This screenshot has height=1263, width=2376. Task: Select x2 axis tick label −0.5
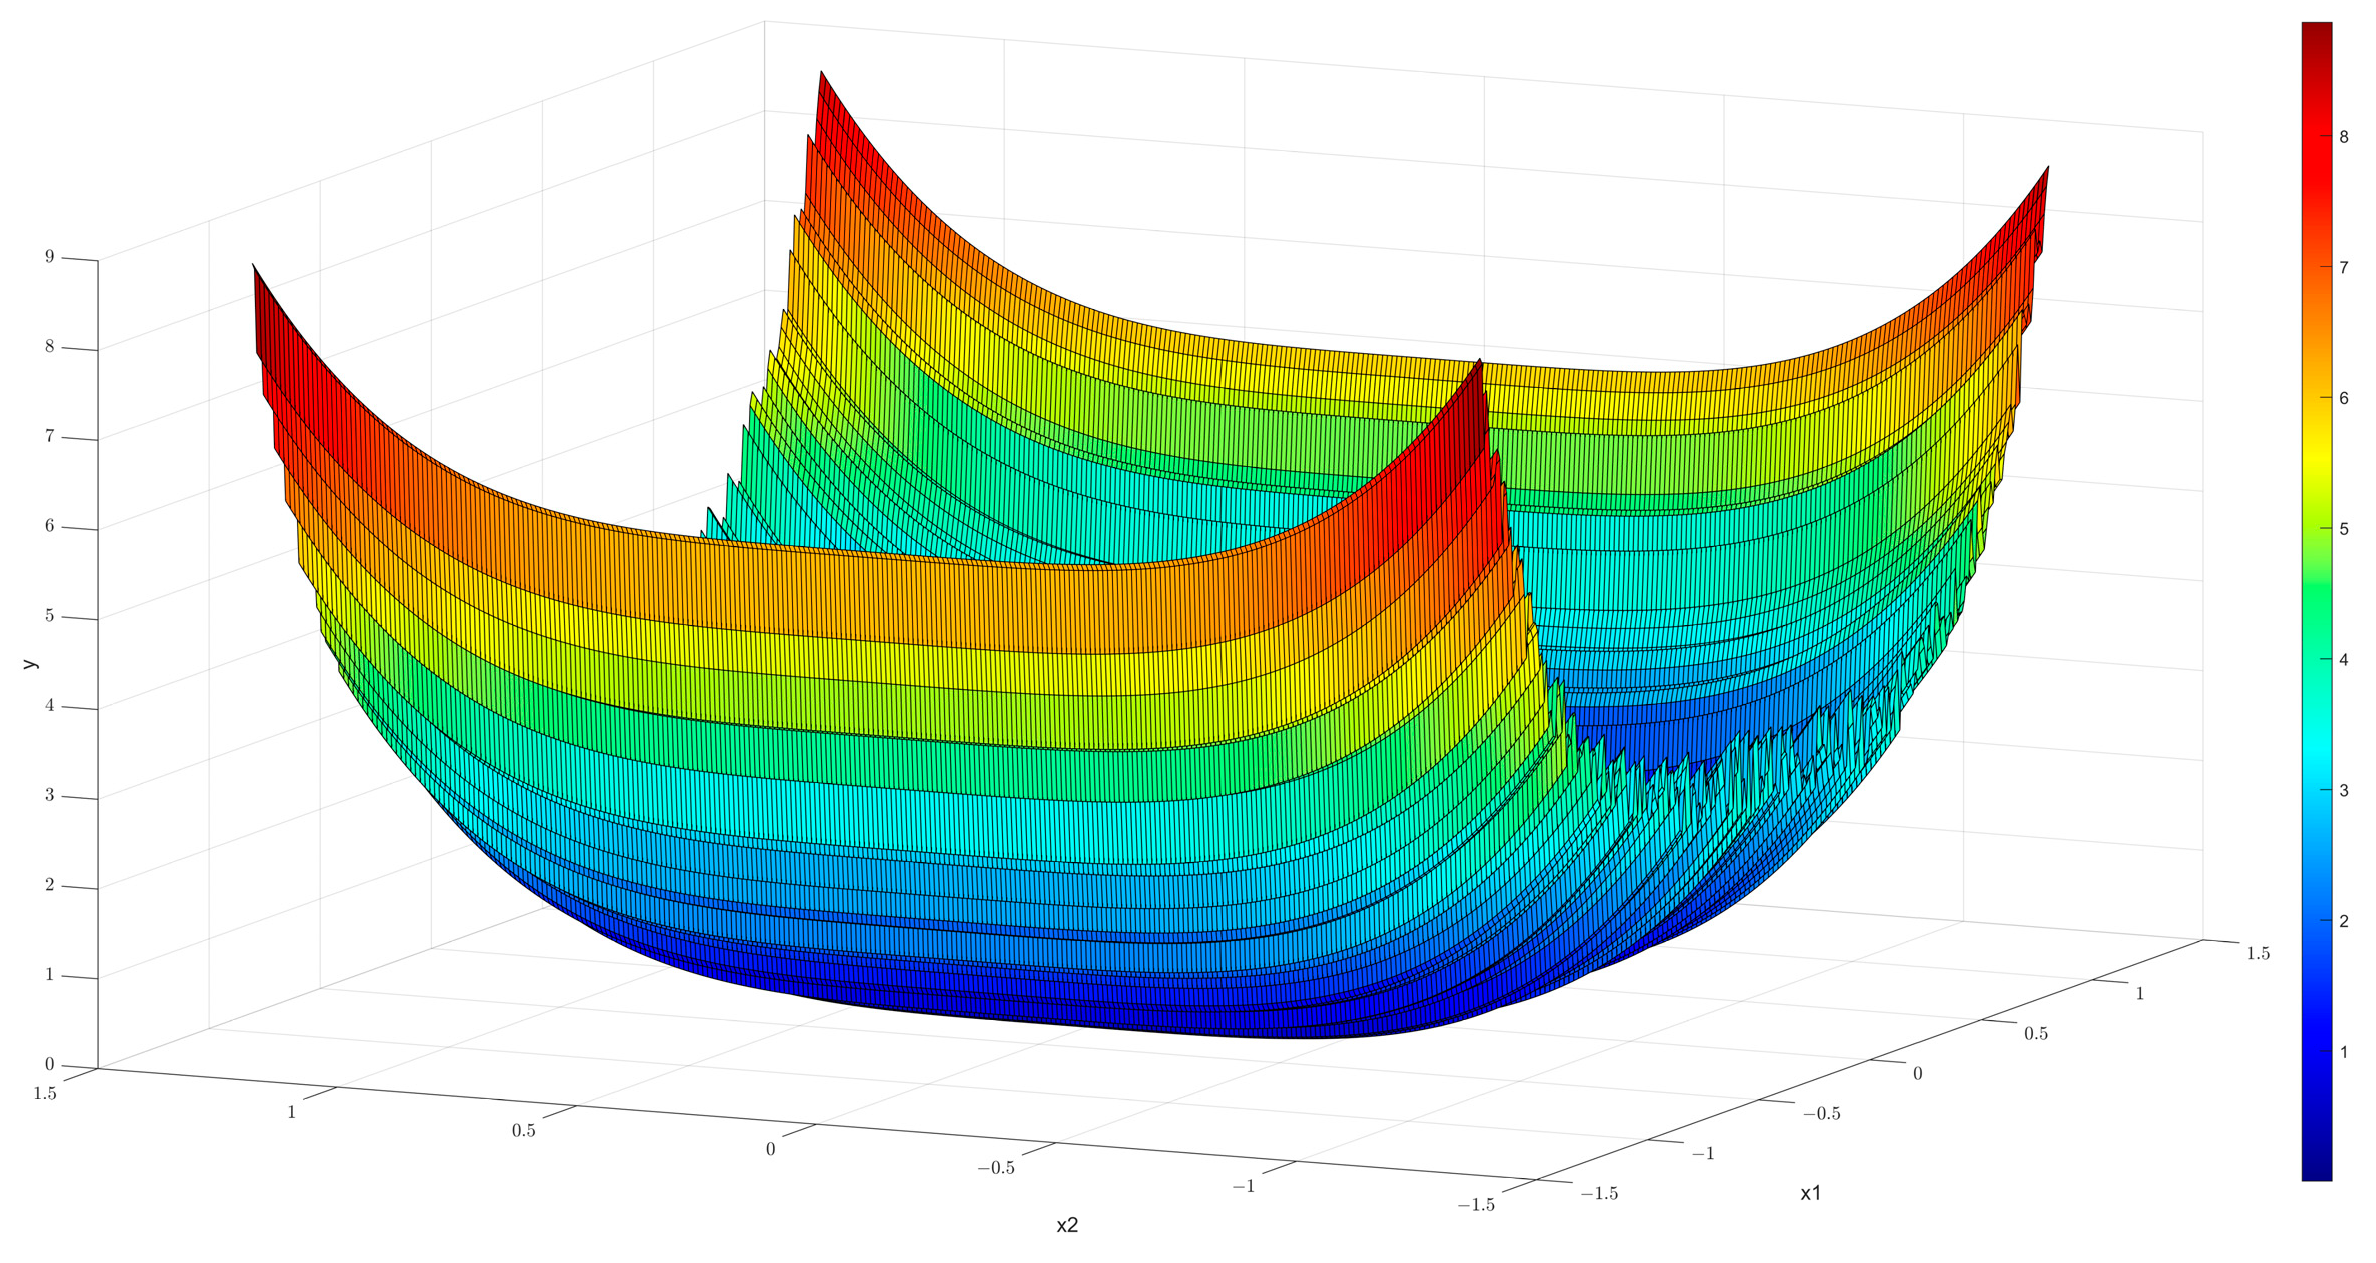coord(996,1168)
